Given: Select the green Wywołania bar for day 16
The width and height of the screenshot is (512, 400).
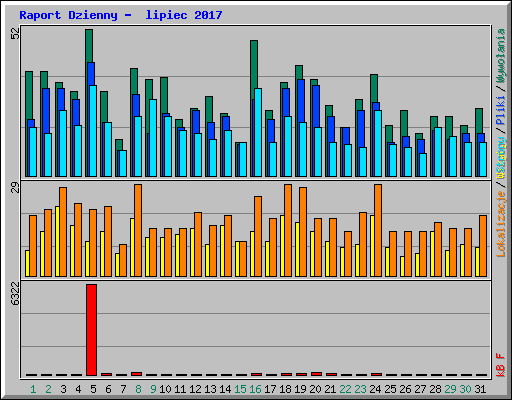Looking at the screenshot, I should tap(254, 69).
